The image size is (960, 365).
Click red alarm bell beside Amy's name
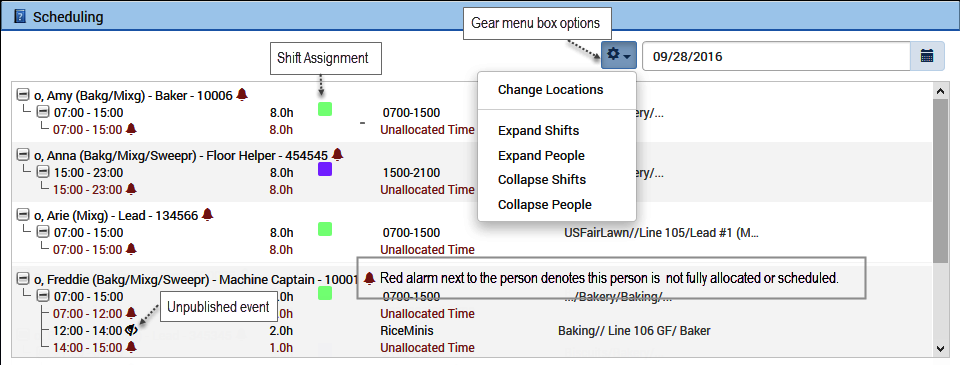pos(242,94)
